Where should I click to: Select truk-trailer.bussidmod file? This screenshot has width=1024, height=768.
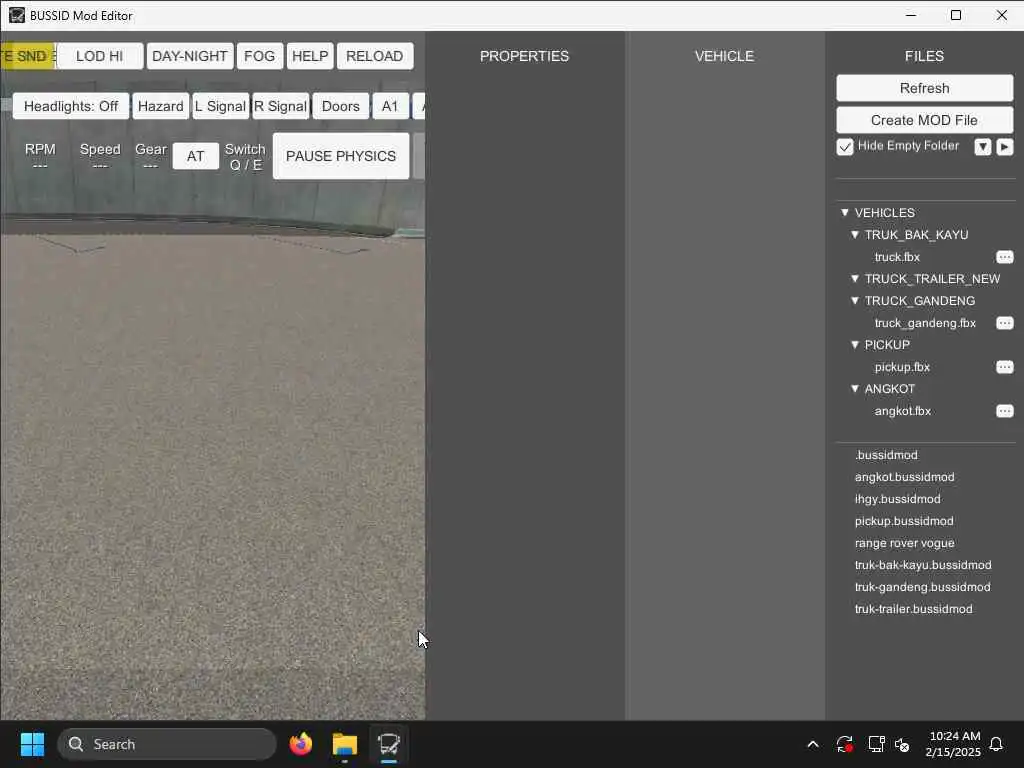tap(914, 609)
